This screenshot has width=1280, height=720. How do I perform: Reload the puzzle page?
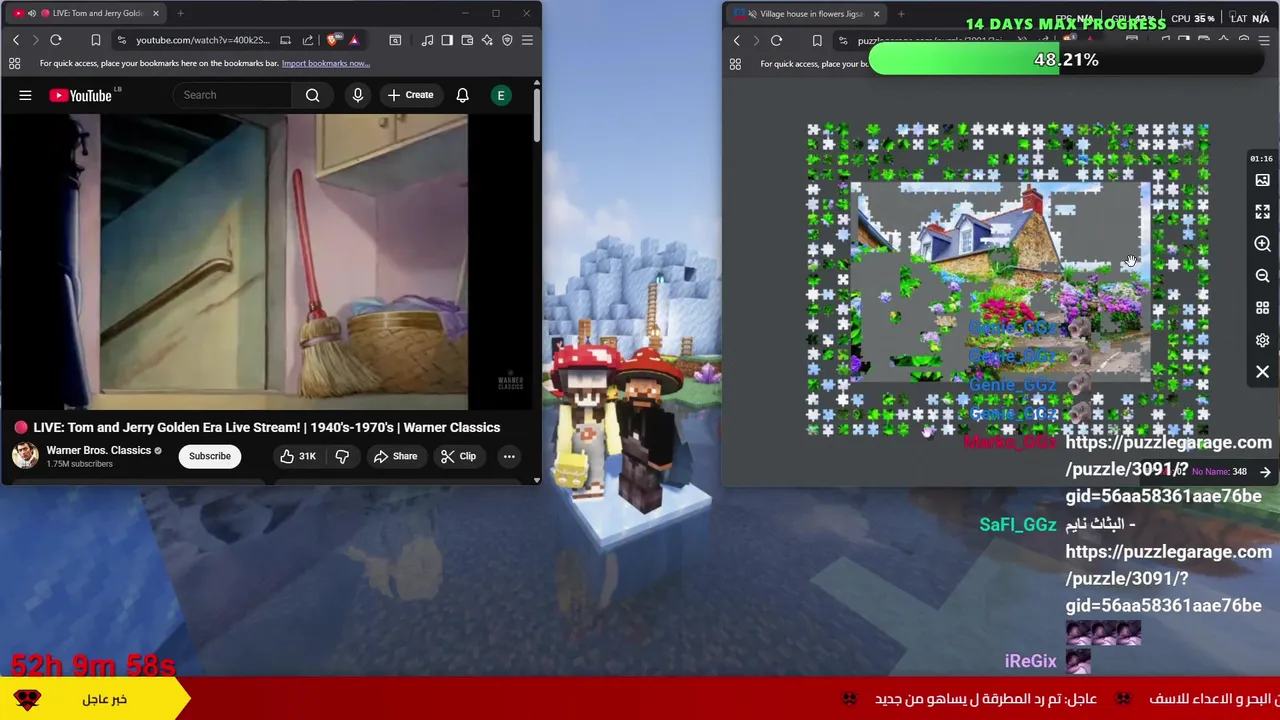pos(777,40)
